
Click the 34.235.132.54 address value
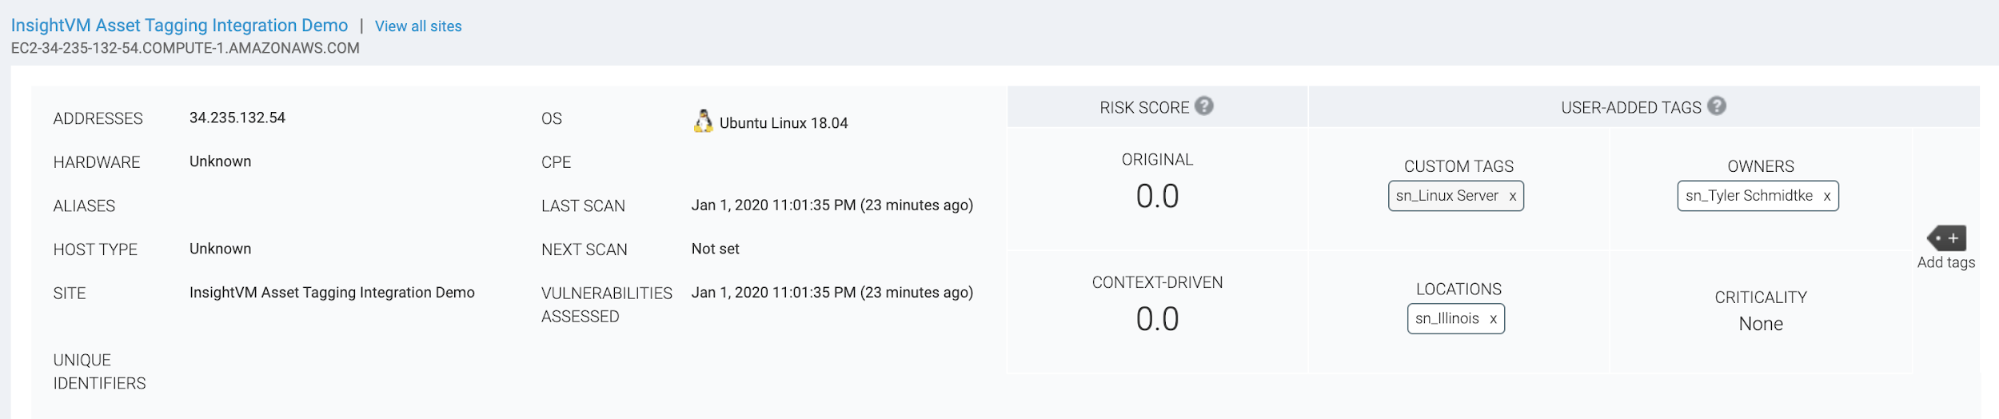coord(237,118)
